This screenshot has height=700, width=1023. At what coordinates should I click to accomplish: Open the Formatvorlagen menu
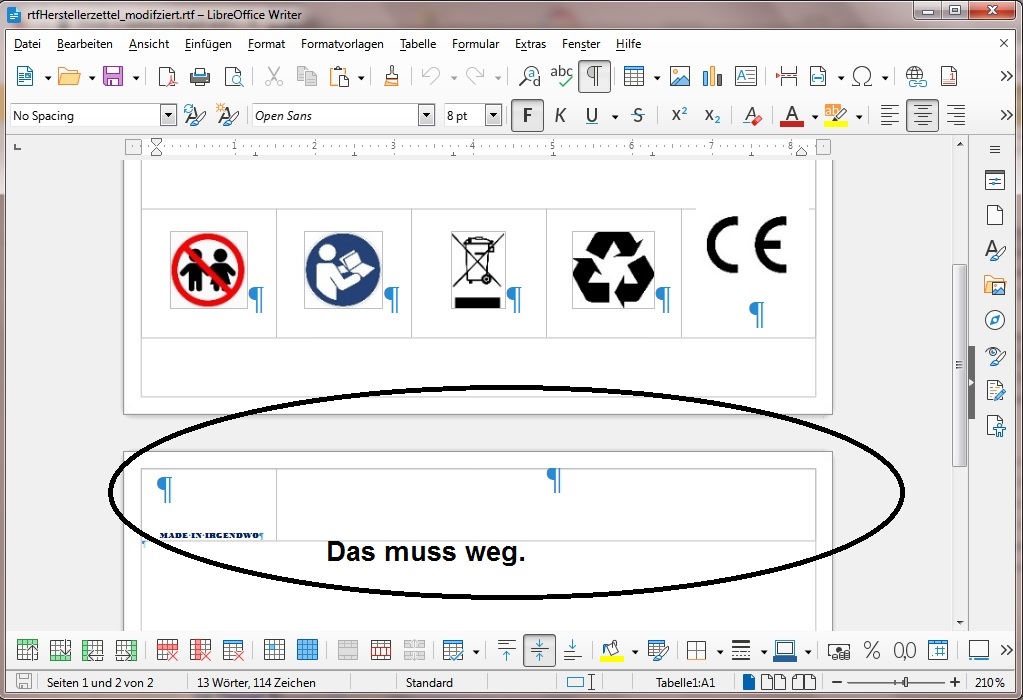(341, 44)
